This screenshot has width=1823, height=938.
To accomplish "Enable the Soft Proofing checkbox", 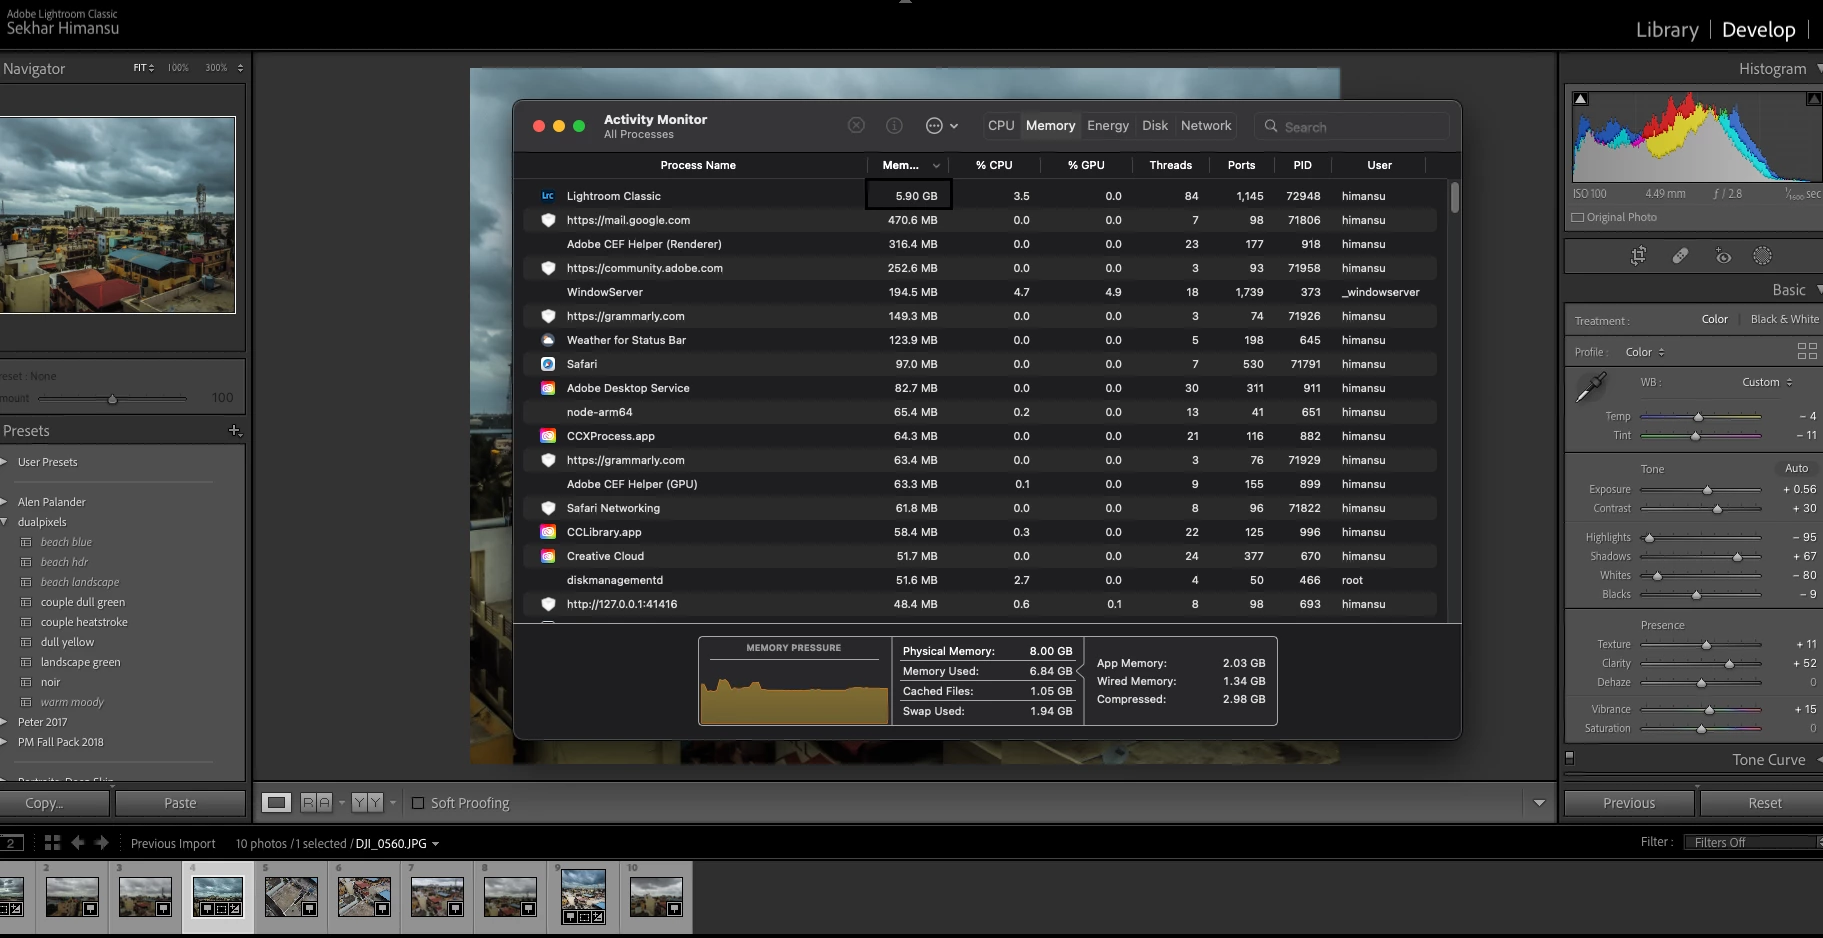I will pyautogui.click(x=418, y=803).
